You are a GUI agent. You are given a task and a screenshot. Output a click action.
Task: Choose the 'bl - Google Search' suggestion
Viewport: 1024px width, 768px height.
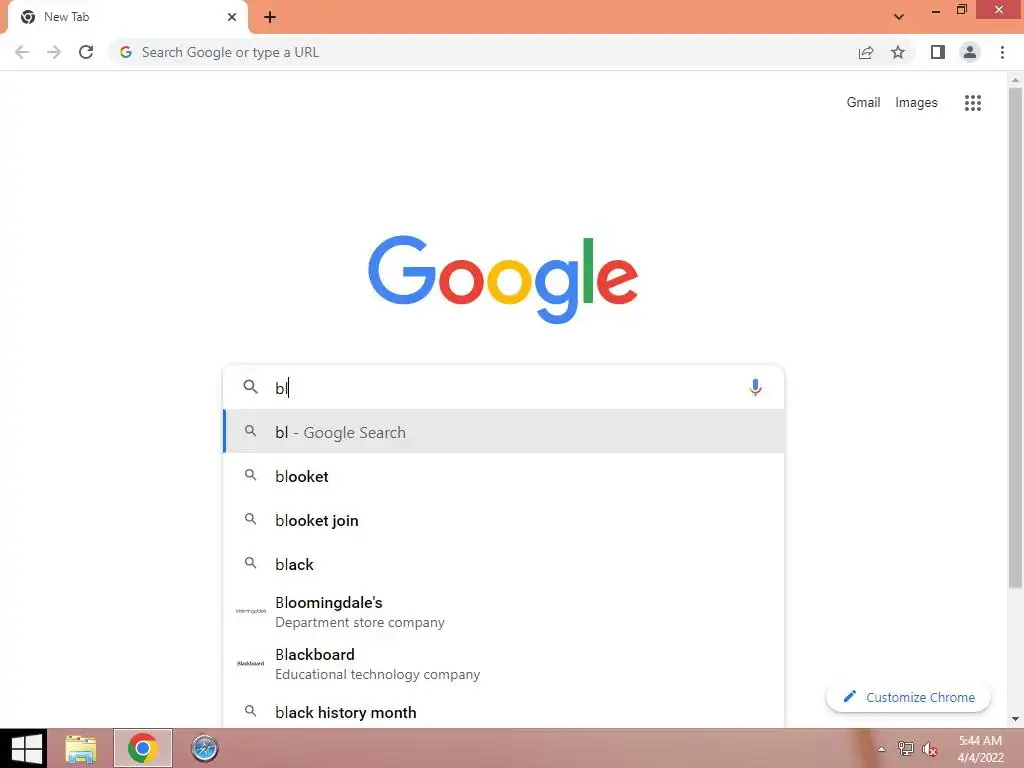(x=504, y=432)
